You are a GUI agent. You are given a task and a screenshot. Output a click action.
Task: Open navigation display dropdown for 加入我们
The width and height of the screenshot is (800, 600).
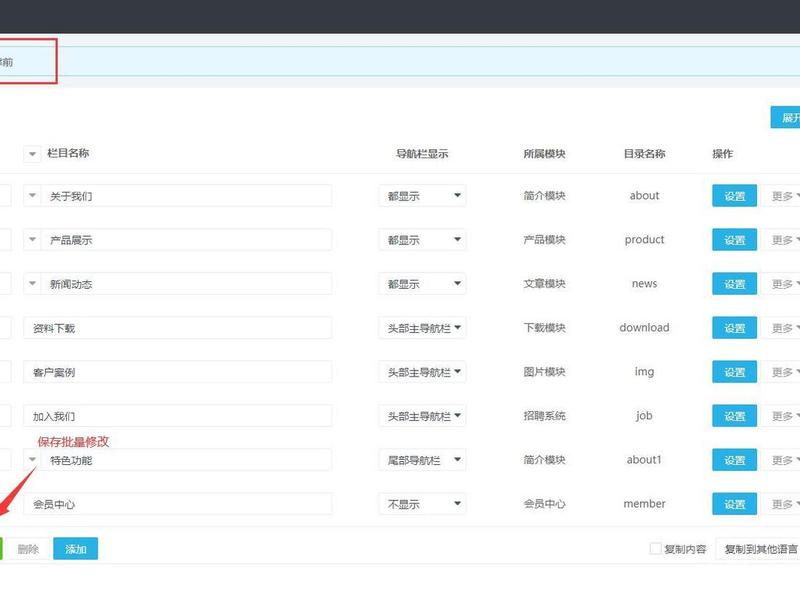tap(422, 416)
